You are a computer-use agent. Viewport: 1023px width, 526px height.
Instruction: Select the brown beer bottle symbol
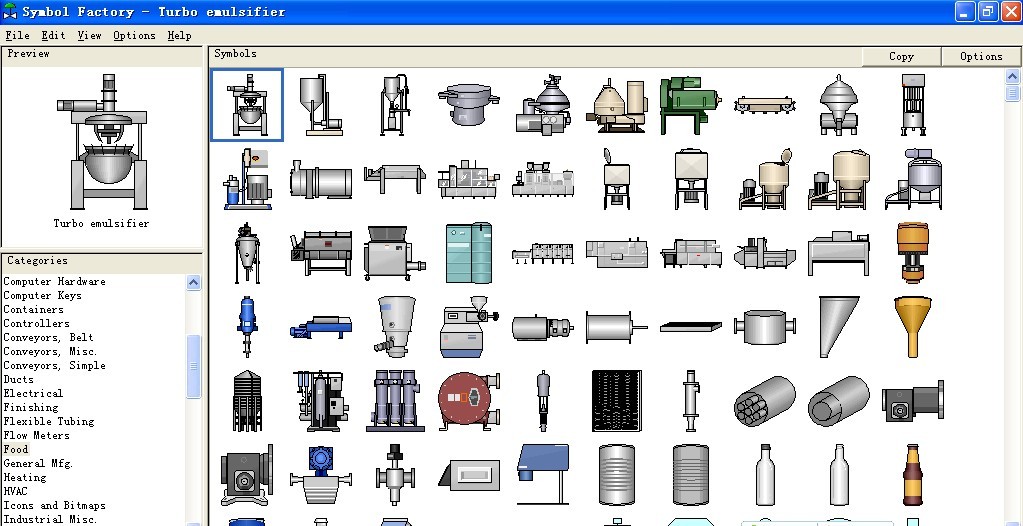tap(913, 475)
